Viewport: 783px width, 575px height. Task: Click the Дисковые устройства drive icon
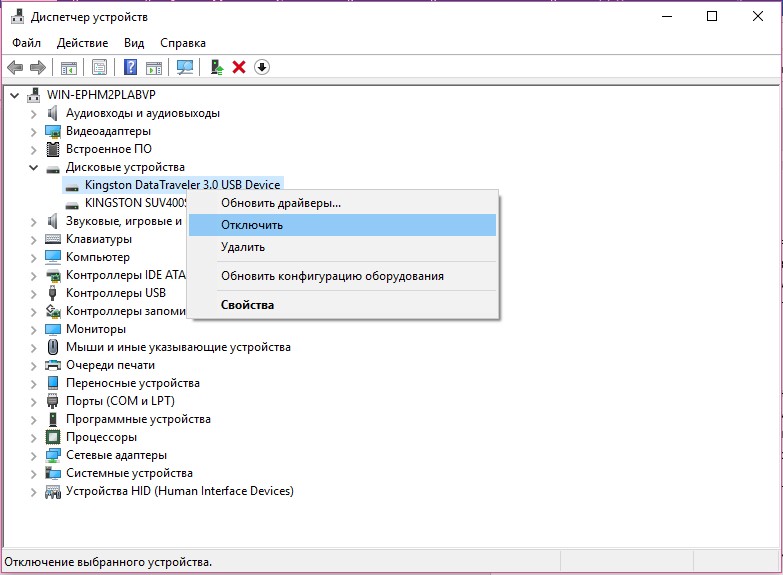[53, 169]
